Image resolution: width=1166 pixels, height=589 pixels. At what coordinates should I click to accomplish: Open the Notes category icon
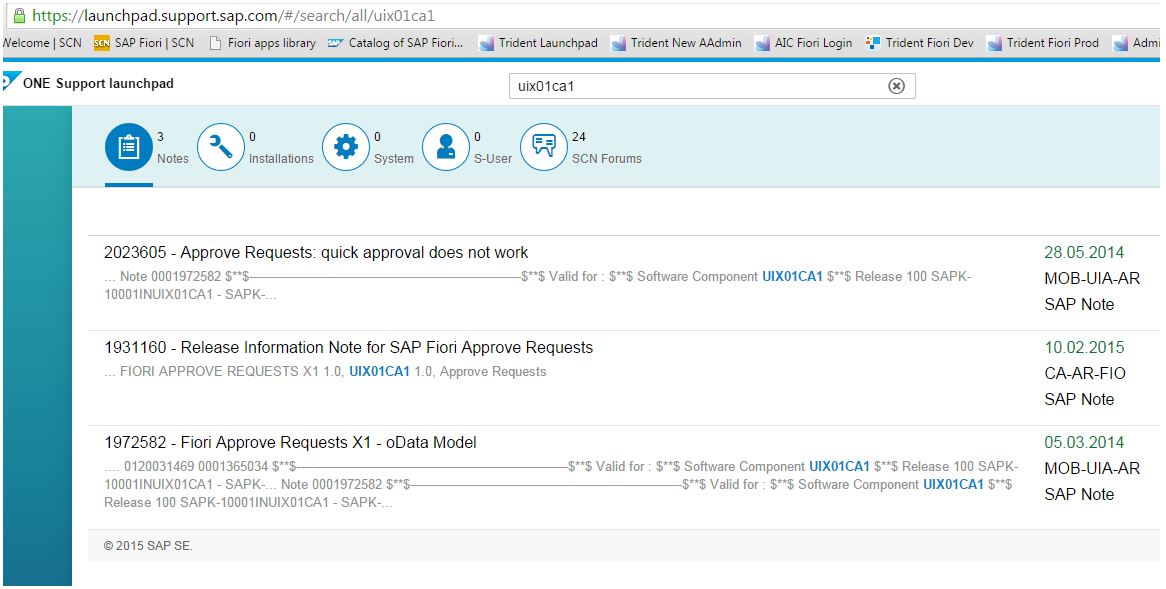(x=128, y=148)
